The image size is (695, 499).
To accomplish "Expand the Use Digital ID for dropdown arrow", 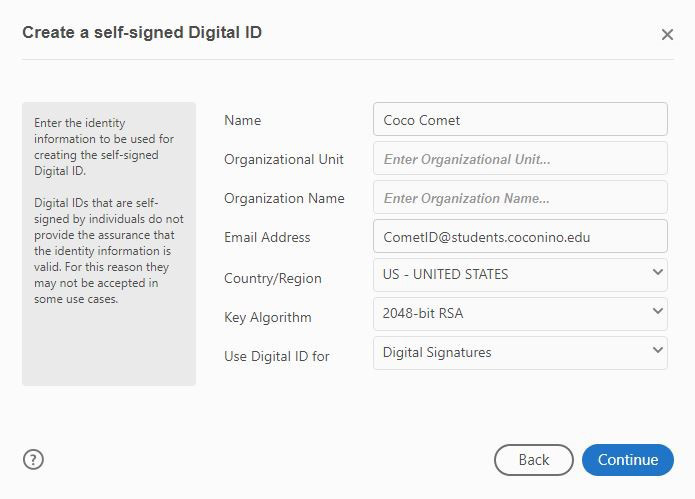I will pos(657,350).
